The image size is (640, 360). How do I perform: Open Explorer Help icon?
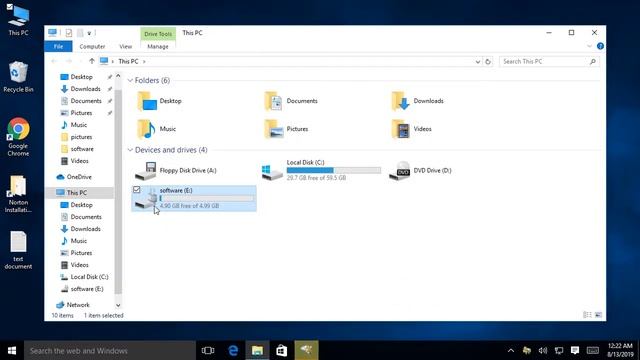click(600, 46)
